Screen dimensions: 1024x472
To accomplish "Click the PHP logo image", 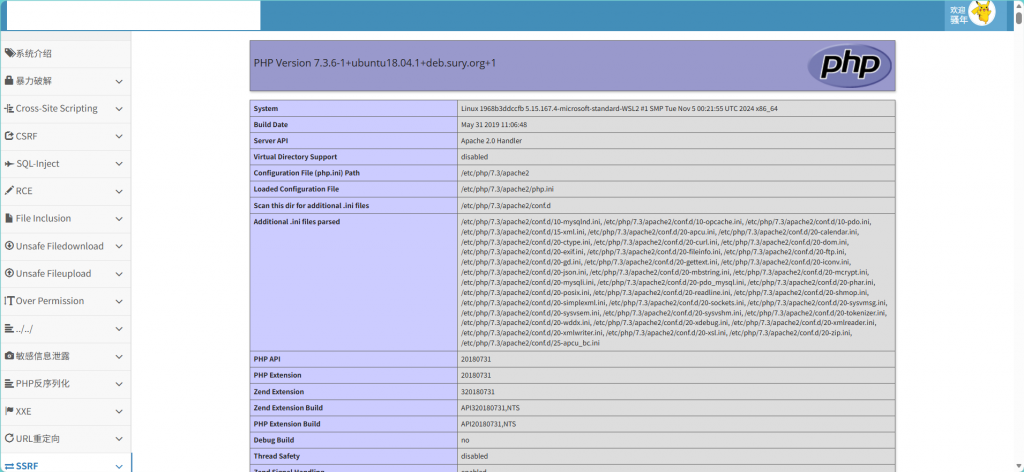I will [848, 65].
